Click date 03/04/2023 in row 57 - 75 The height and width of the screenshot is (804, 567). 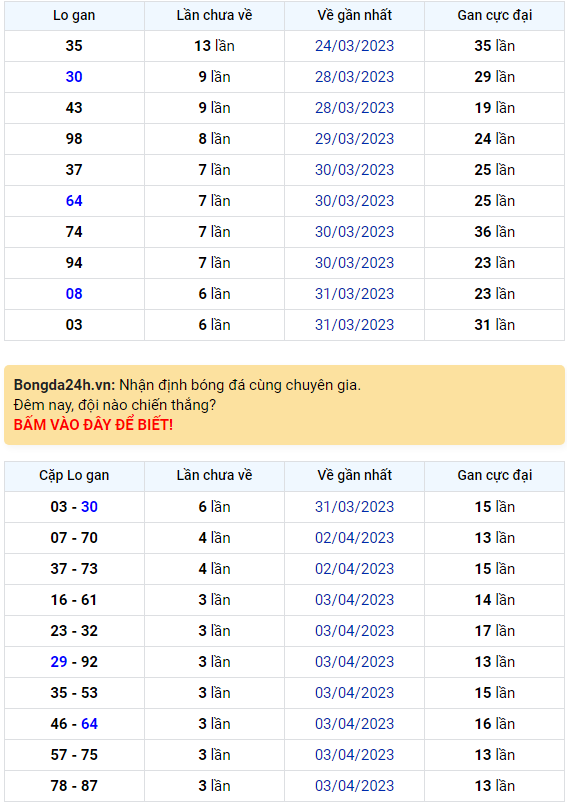point(354,755)
